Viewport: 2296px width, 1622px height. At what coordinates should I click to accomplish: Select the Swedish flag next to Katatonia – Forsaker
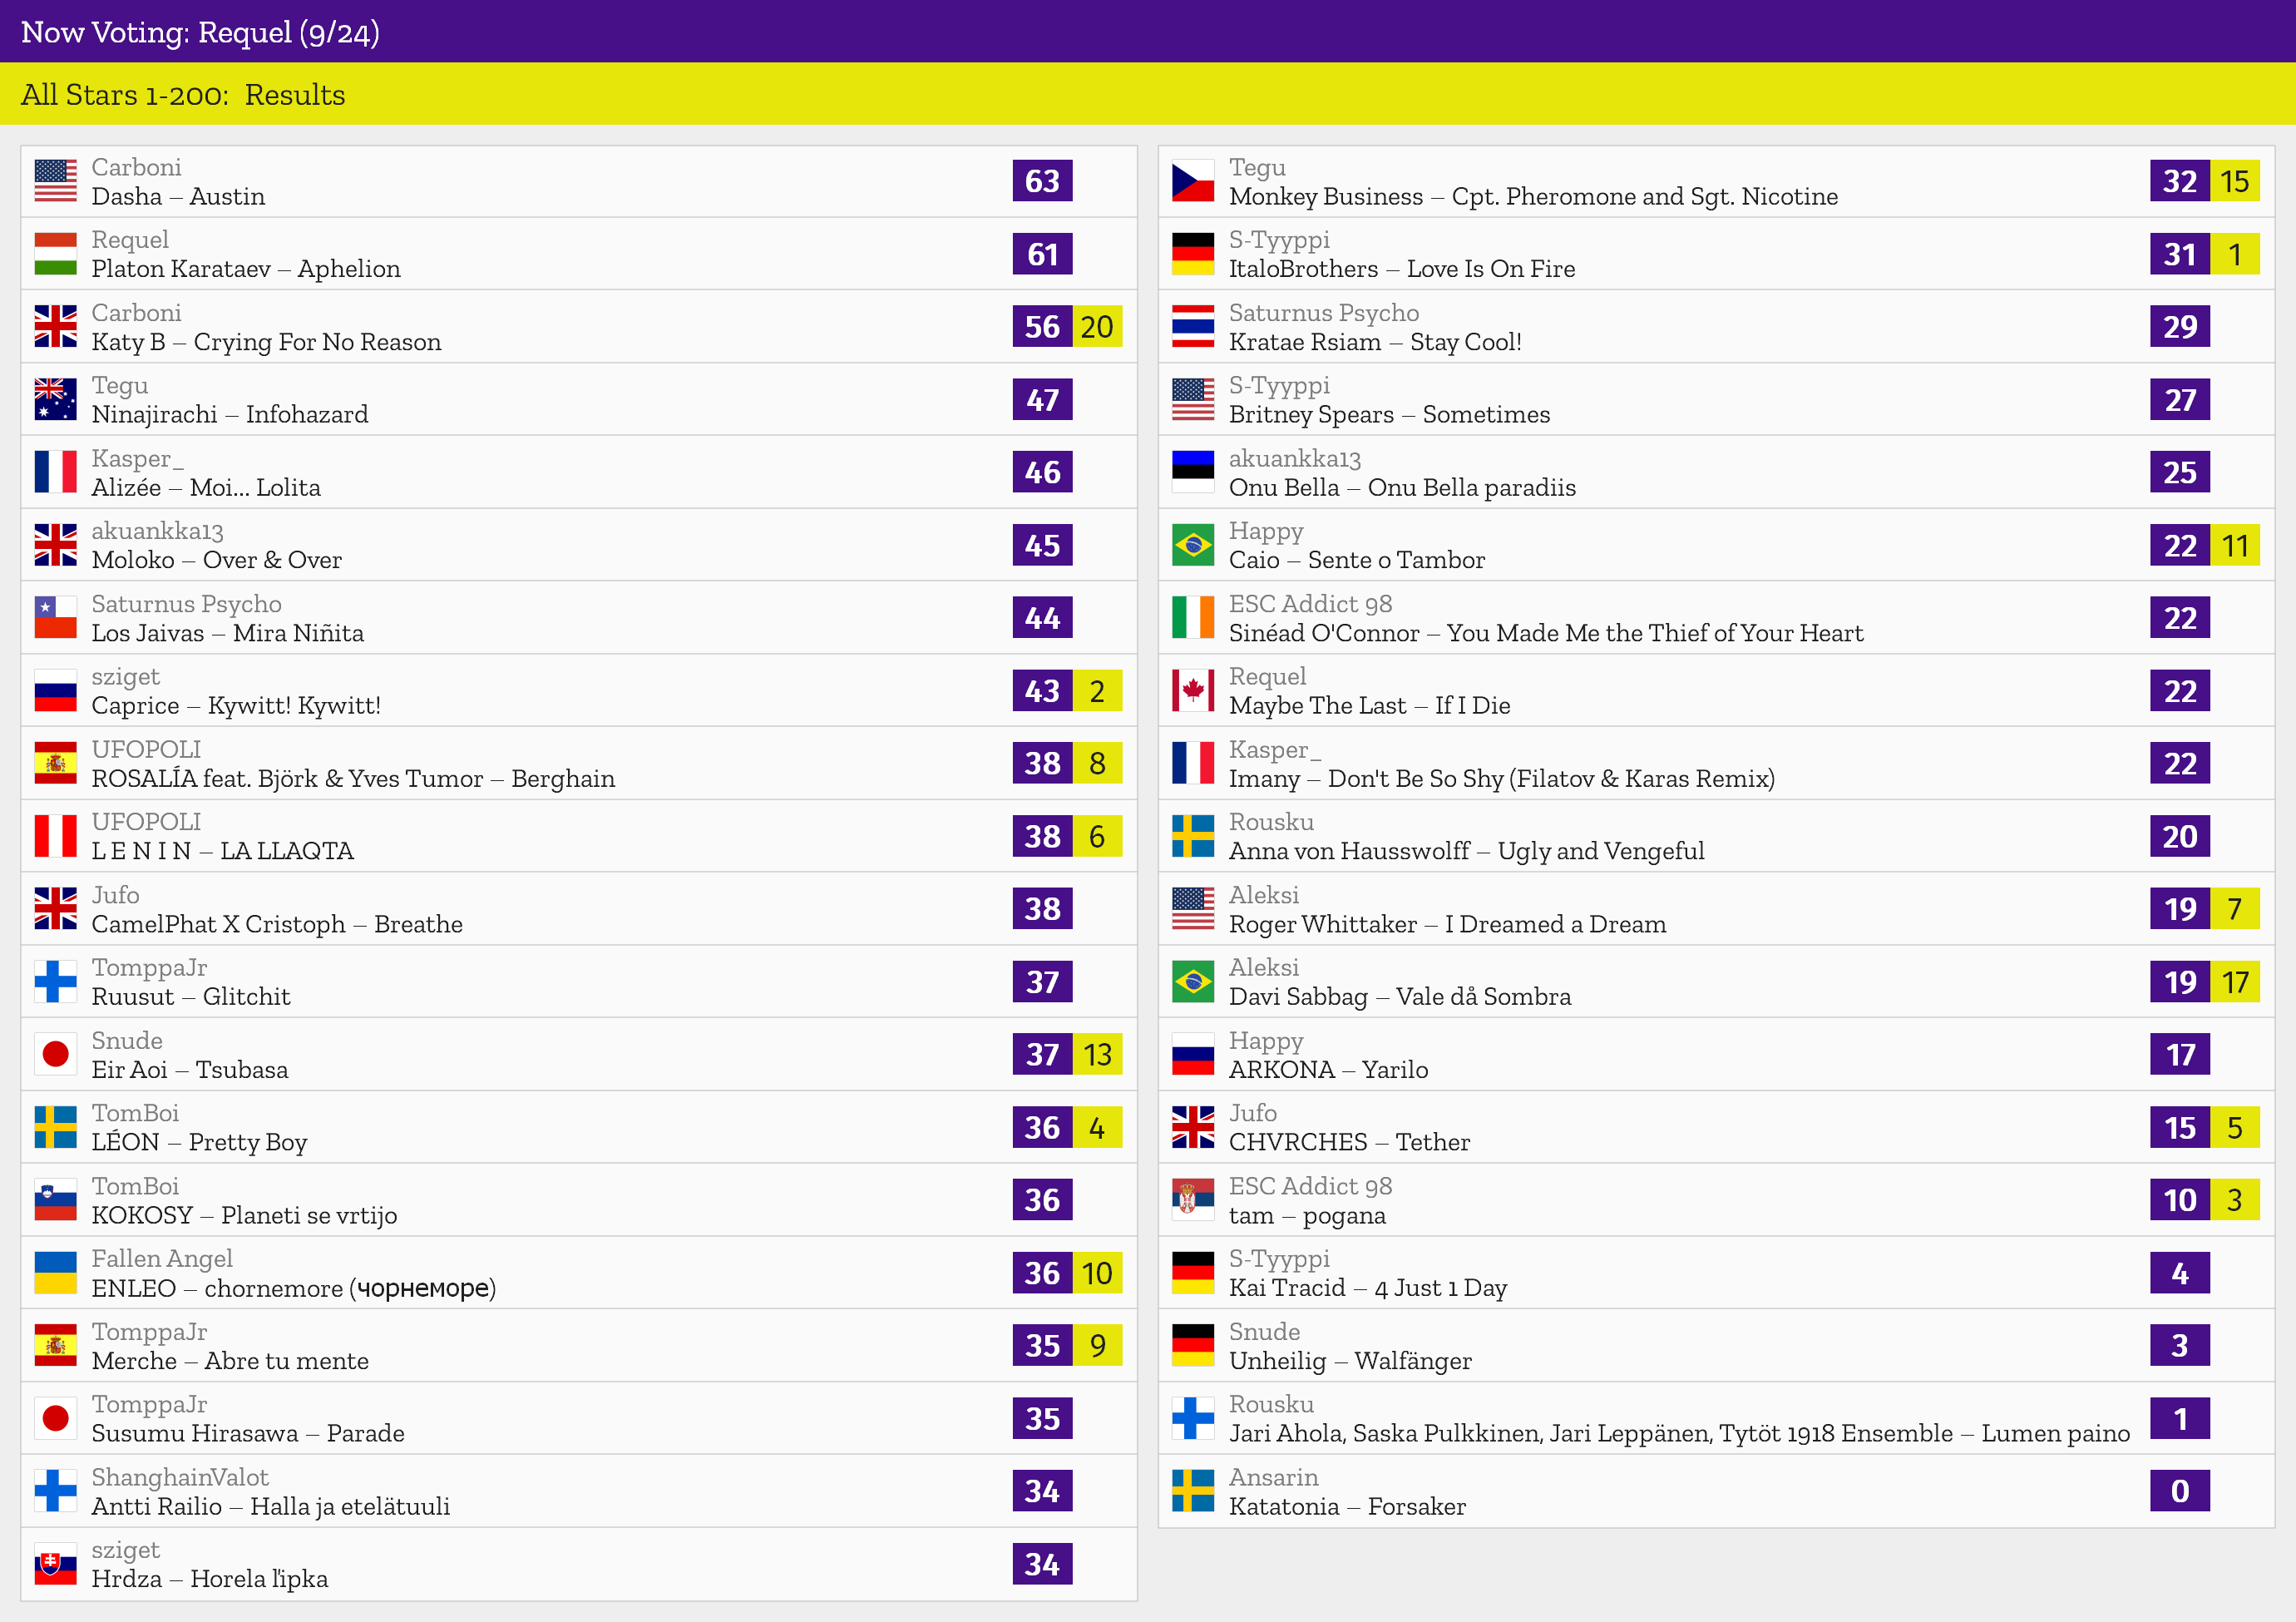coord(1193,1491)
